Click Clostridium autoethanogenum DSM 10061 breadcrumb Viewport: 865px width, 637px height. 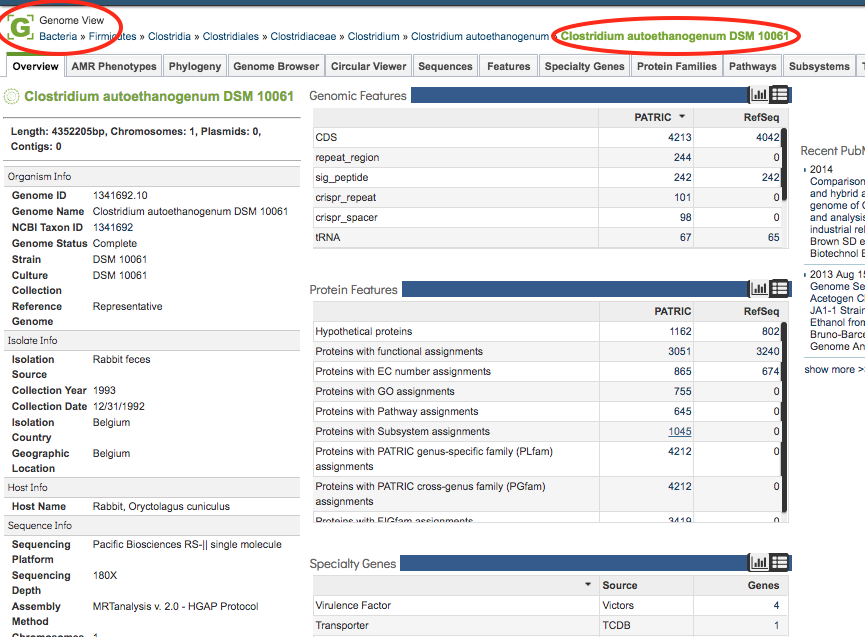pyautogui.click(x=675, y=36)
